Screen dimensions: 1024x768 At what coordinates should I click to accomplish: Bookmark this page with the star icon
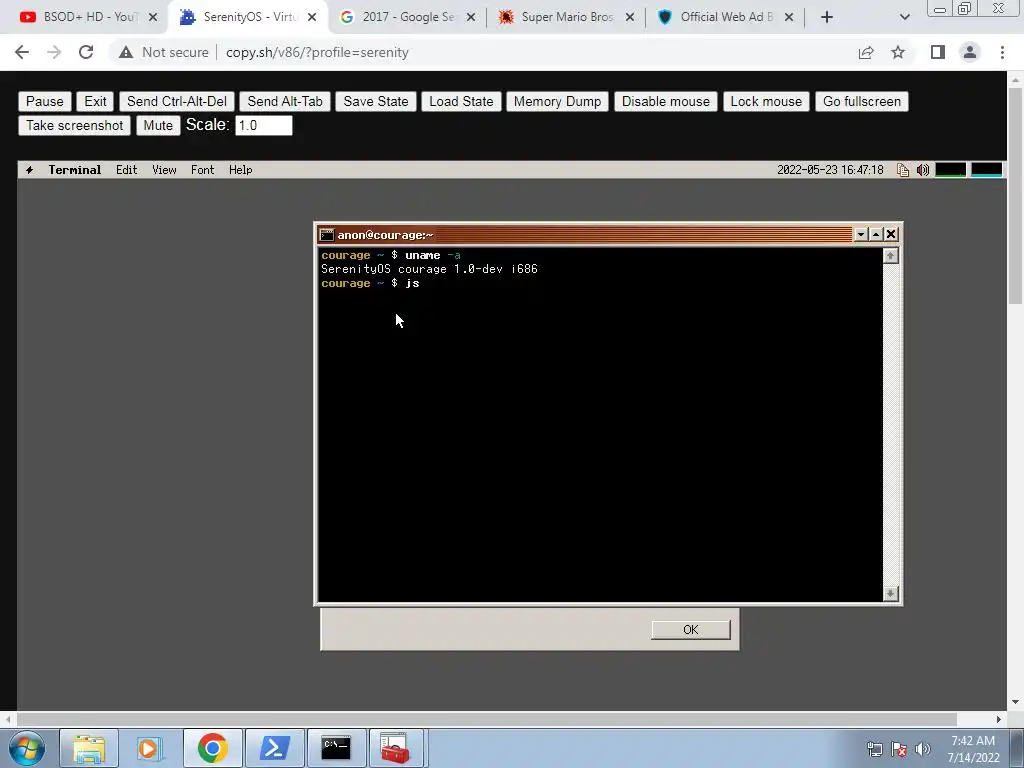pyautogui.click(x=898, y=52)
